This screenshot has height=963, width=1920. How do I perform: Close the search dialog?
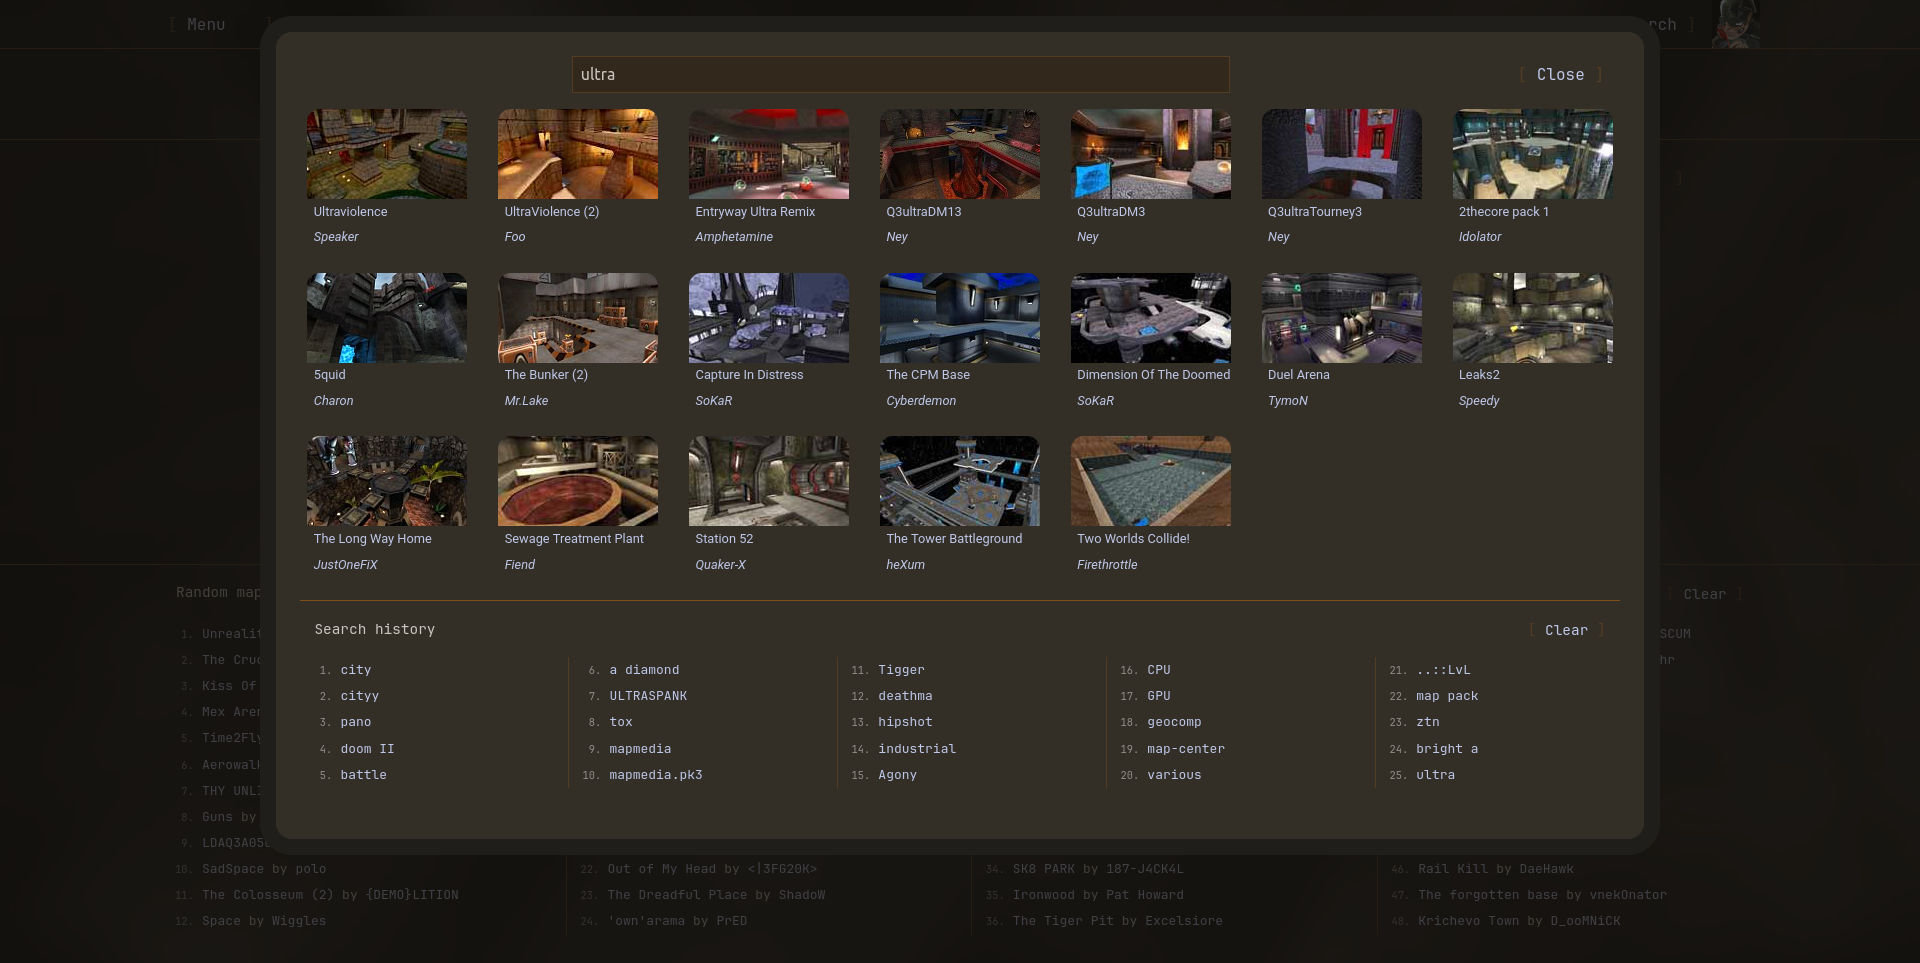point(1560,75)
